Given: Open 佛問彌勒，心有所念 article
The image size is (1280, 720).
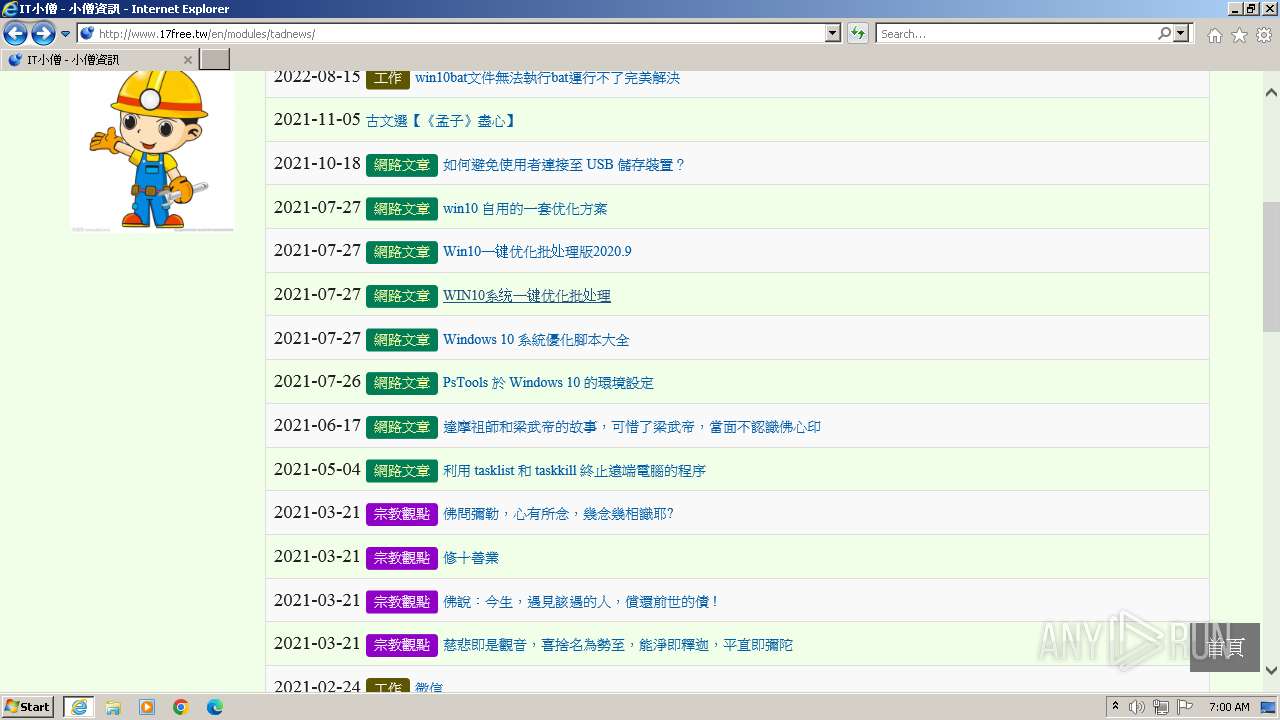Looking at the screenshot, I should (559, 514).
